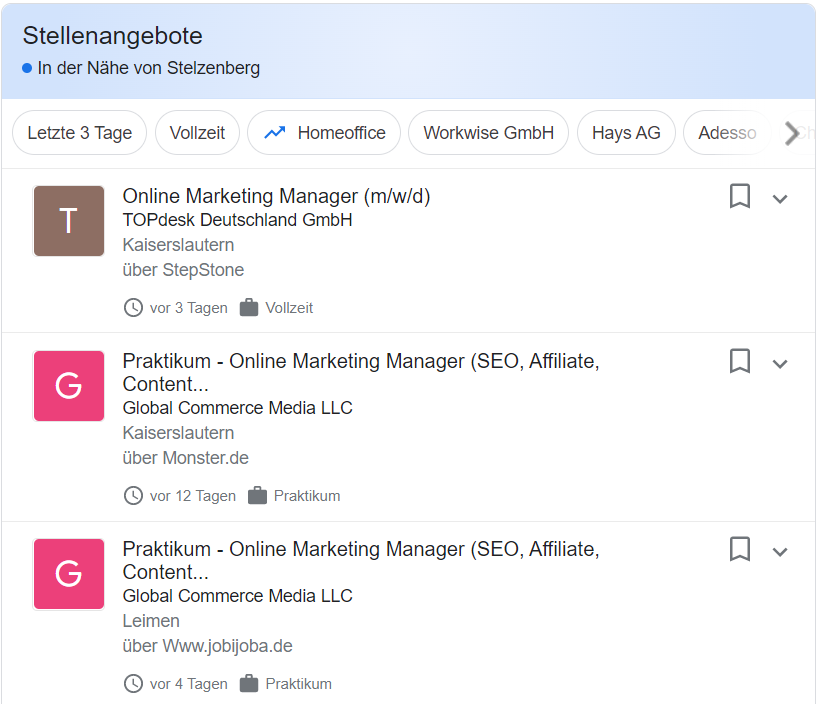This screenshot has height=704, width=821.
Task: Click the briefcase icon in the TOPdesk listing
Action: click(249, 308)
